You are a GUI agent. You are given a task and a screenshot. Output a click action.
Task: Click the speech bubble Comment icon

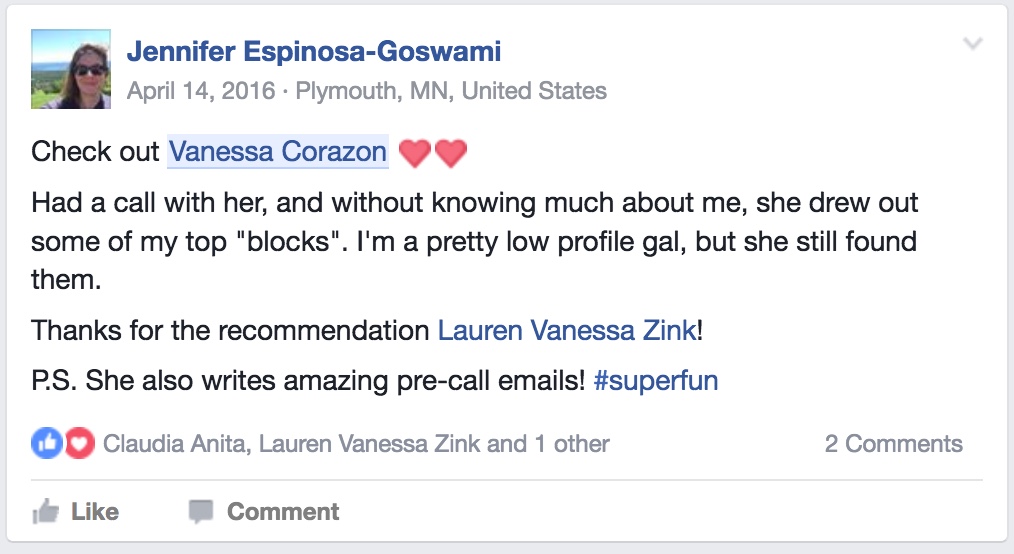[200, 511]
